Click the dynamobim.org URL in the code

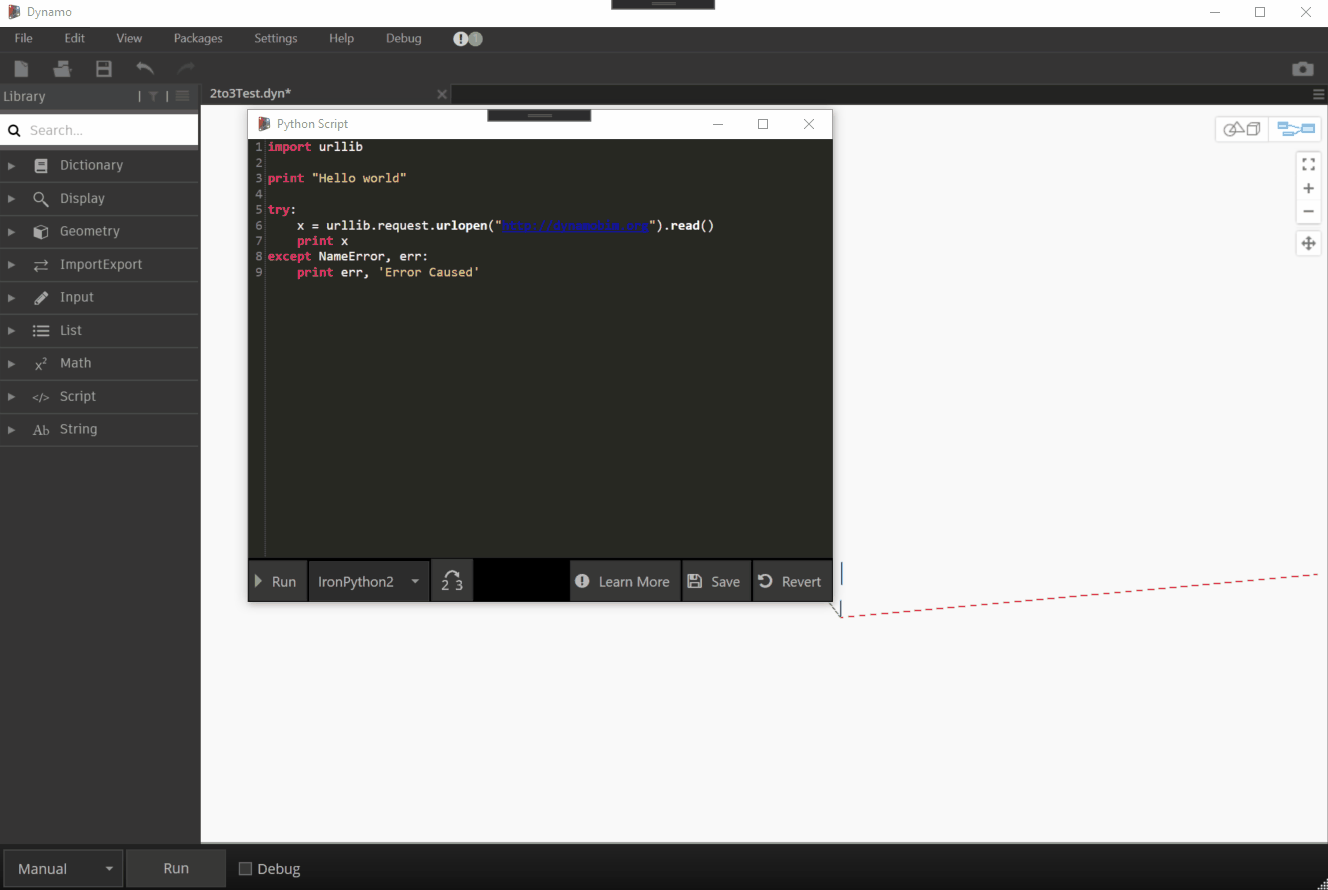coord(576,225)
